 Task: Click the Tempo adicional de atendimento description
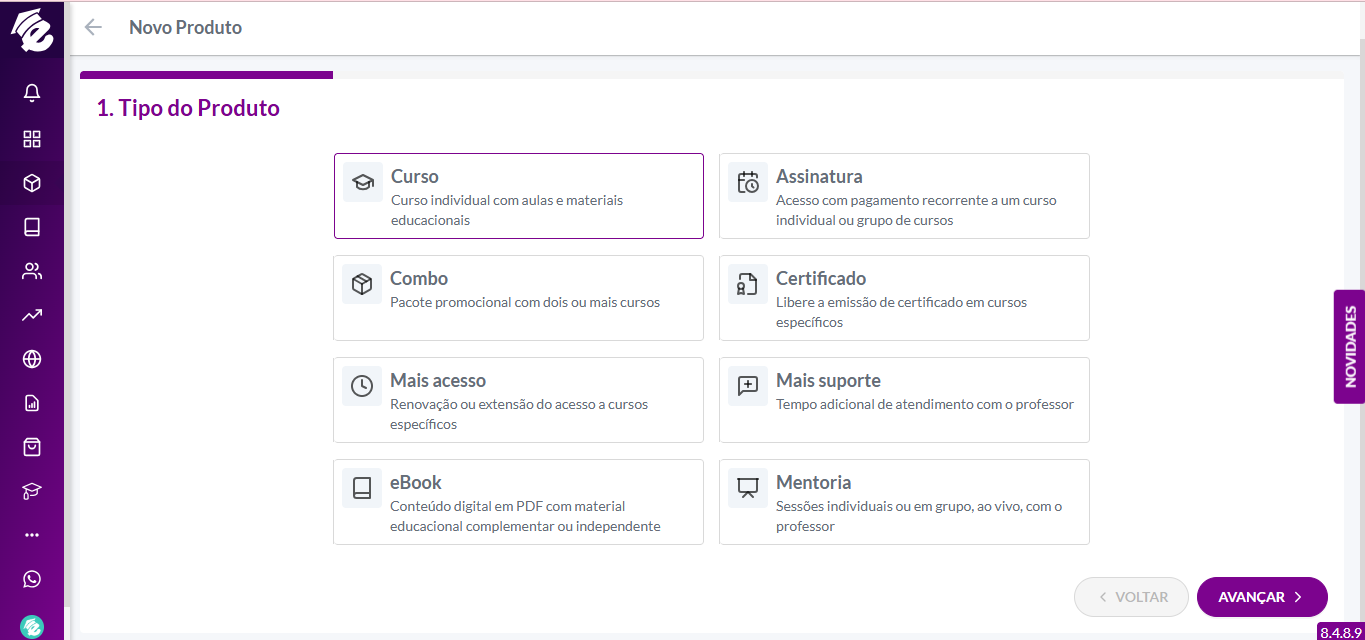point(925,404)
